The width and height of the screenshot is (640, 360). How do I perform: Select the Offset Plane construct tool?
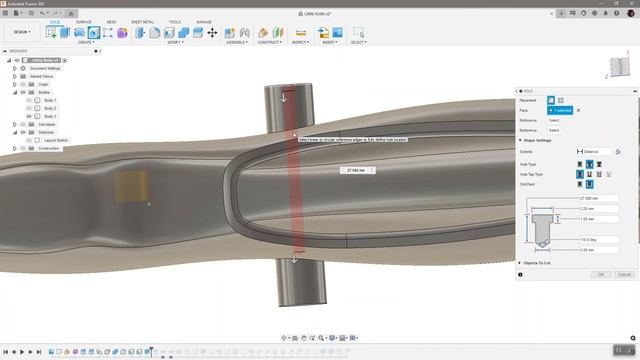click(x=263, y=32)
